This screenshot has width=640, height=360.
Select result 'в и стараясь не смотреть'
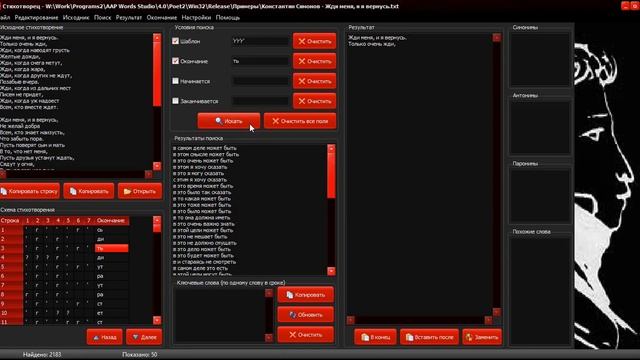204,262
